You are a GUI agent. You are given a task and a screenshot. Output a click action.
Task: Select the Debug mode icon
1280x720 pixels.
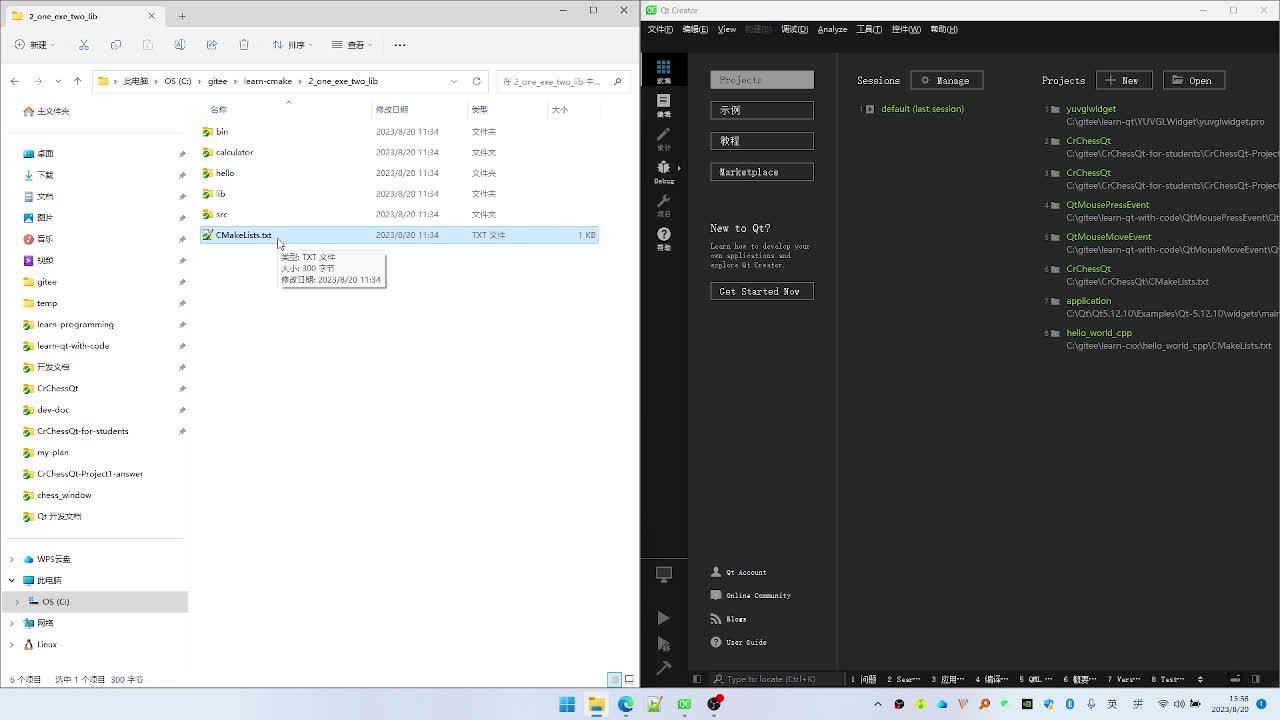[663, 167]
